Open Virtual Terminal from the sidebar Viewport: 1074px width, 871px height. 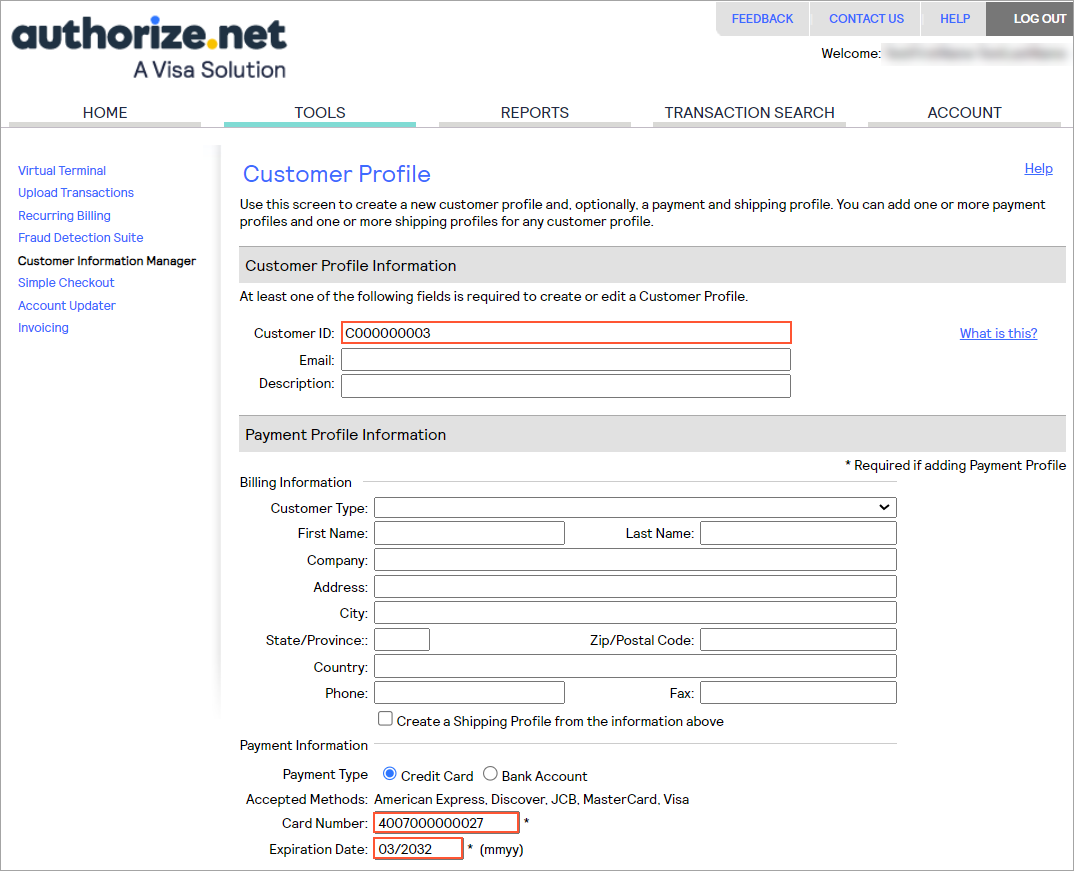62,171
